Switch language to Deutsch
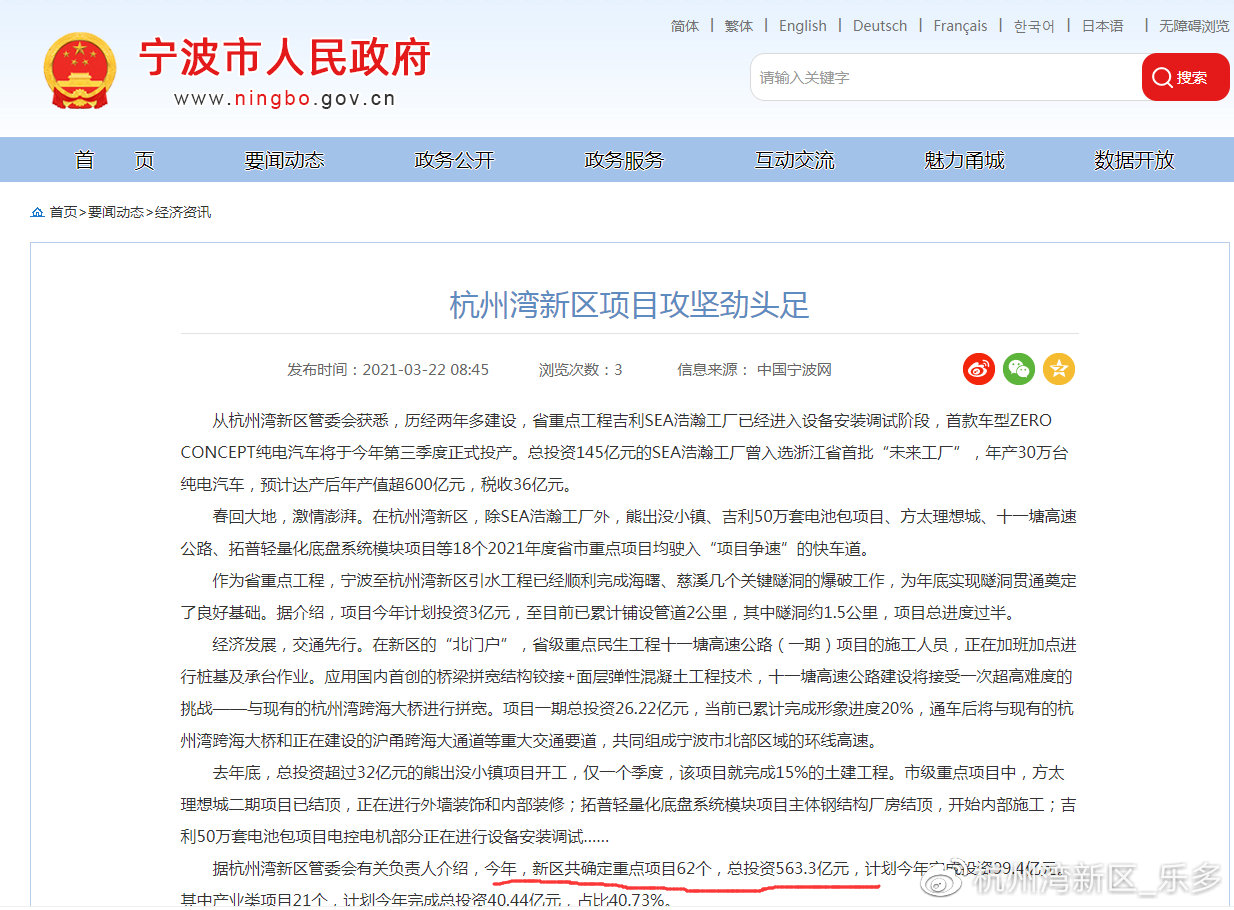Image resolution: width=1234 pixels, height=910 pixels. pos(880,26)
